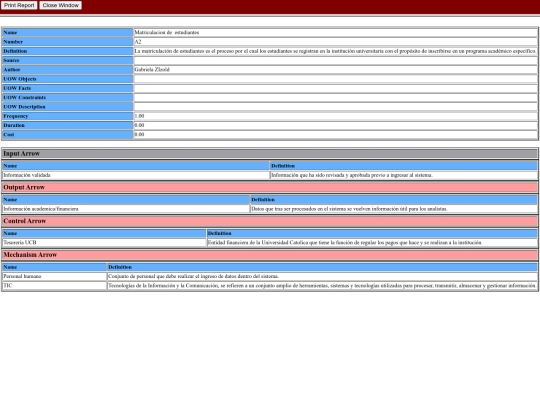Select the 'Tesorería UCB' control name
This screenshot has height=405, width=540.
[20, 242]
